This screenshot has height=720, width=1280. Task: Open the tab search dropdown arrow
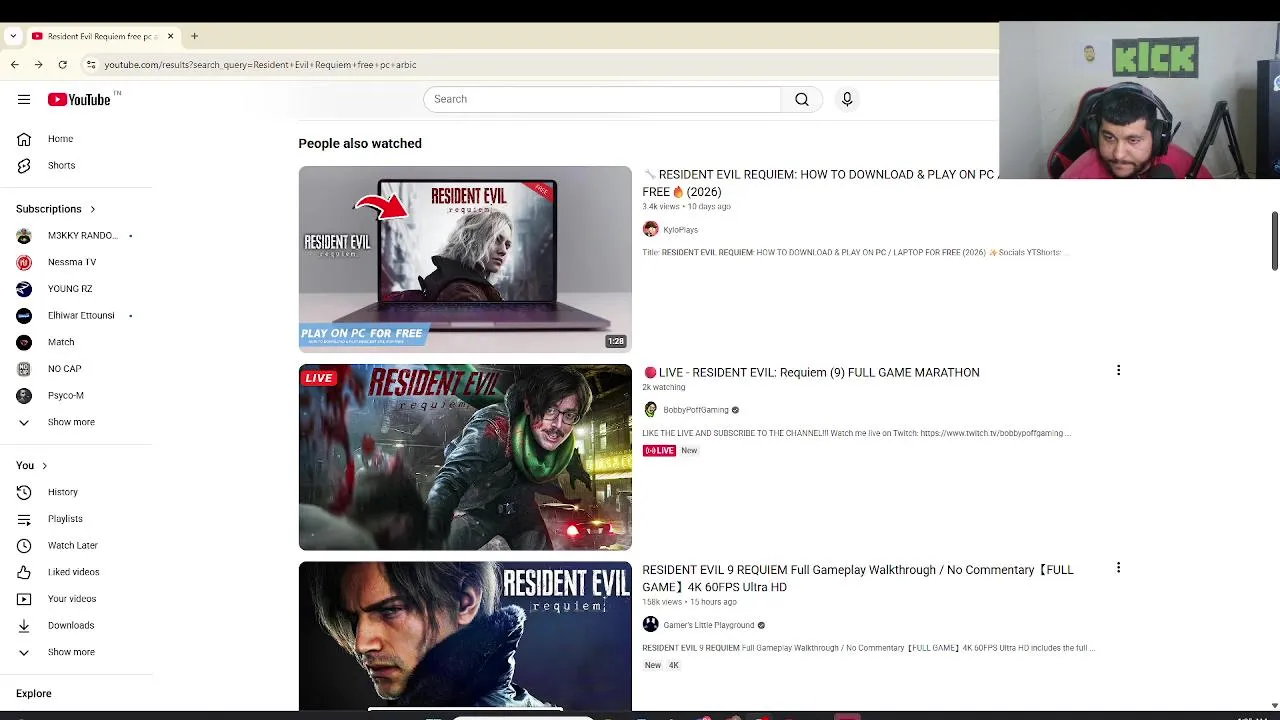(13, 36)
